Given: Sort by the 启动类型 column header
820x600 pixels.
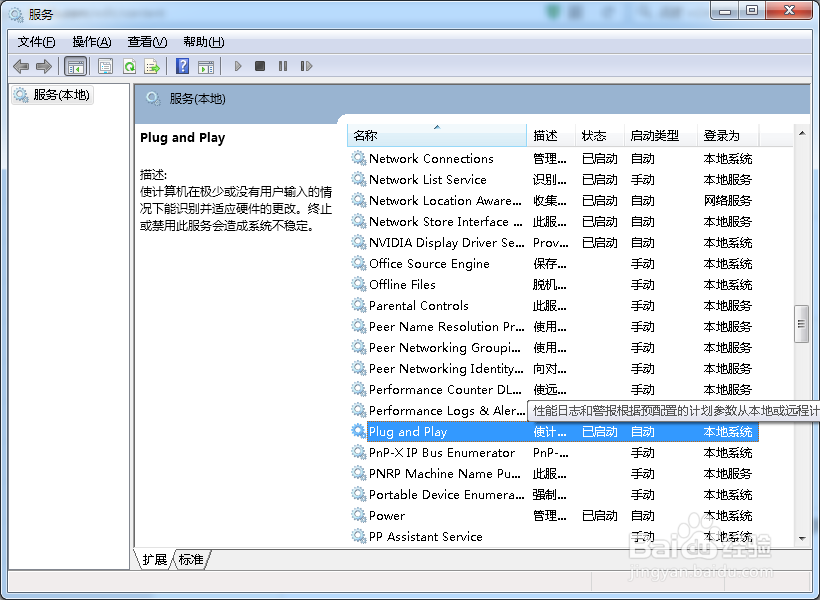Looking at the screenshot, I should 661,135.
